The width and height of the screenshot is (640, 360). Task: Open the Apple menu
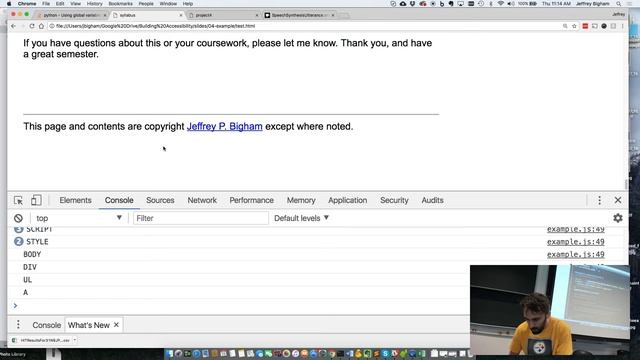pyautogui.click(x=9, y=4)
